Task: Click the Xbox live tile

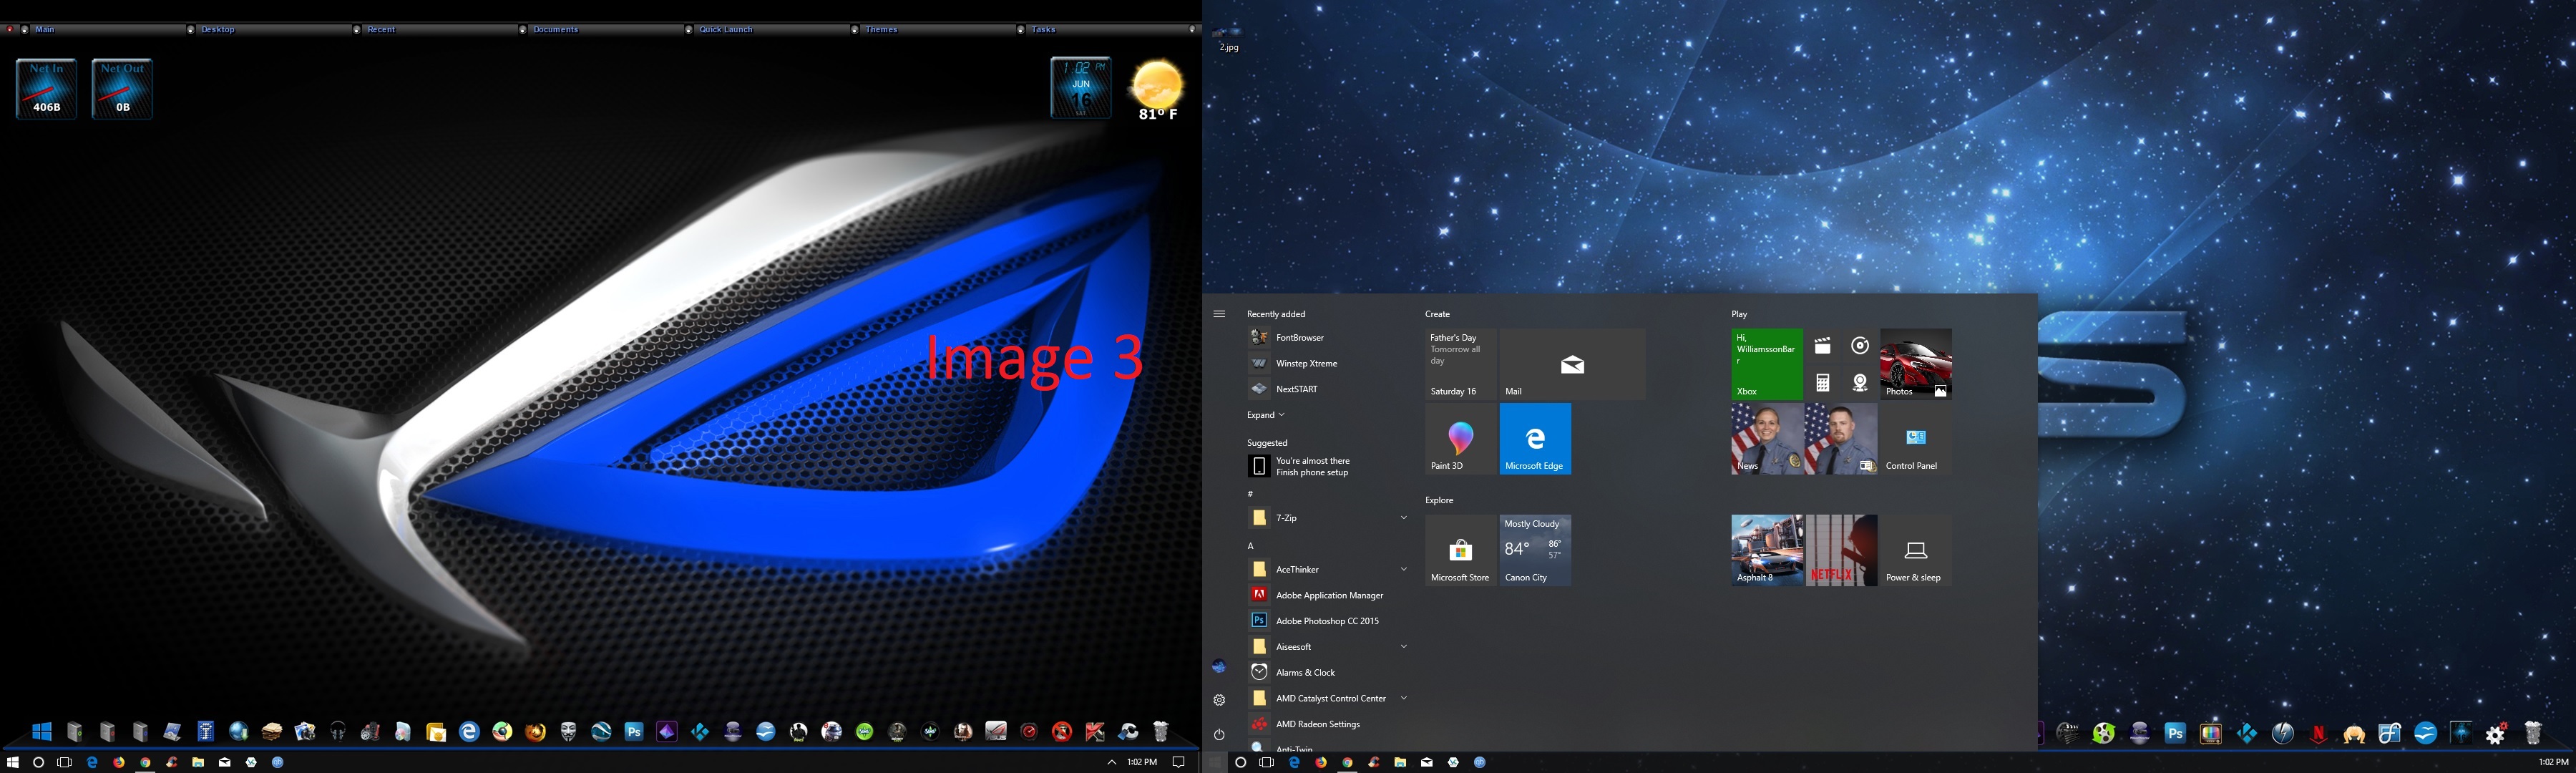Action: click(x=1766, y=364)
